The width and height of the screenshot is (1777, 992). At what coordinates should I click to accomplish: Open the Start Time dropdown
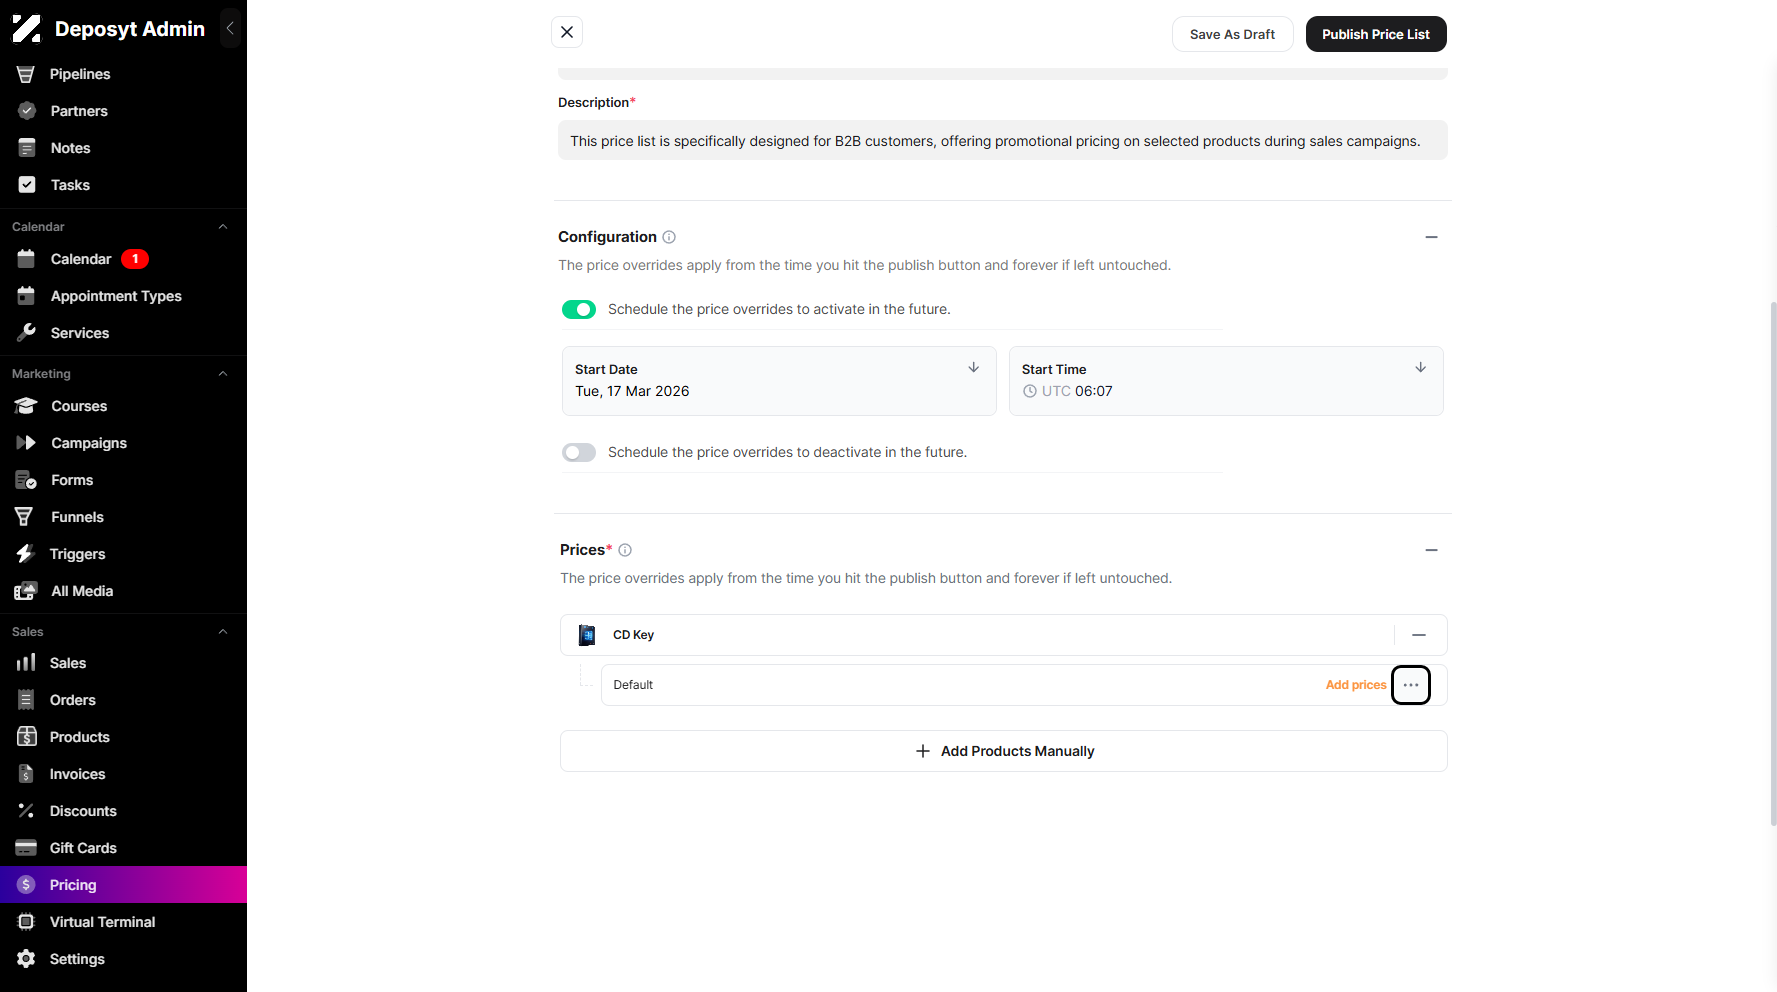pyautogui.click(x=1226, y=381)
